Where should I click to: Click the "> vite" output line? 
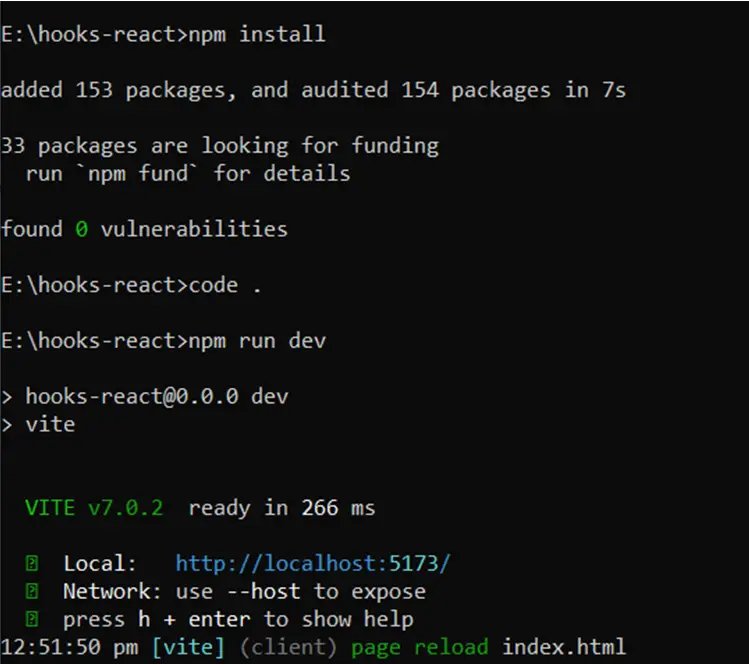click(39, 424)
